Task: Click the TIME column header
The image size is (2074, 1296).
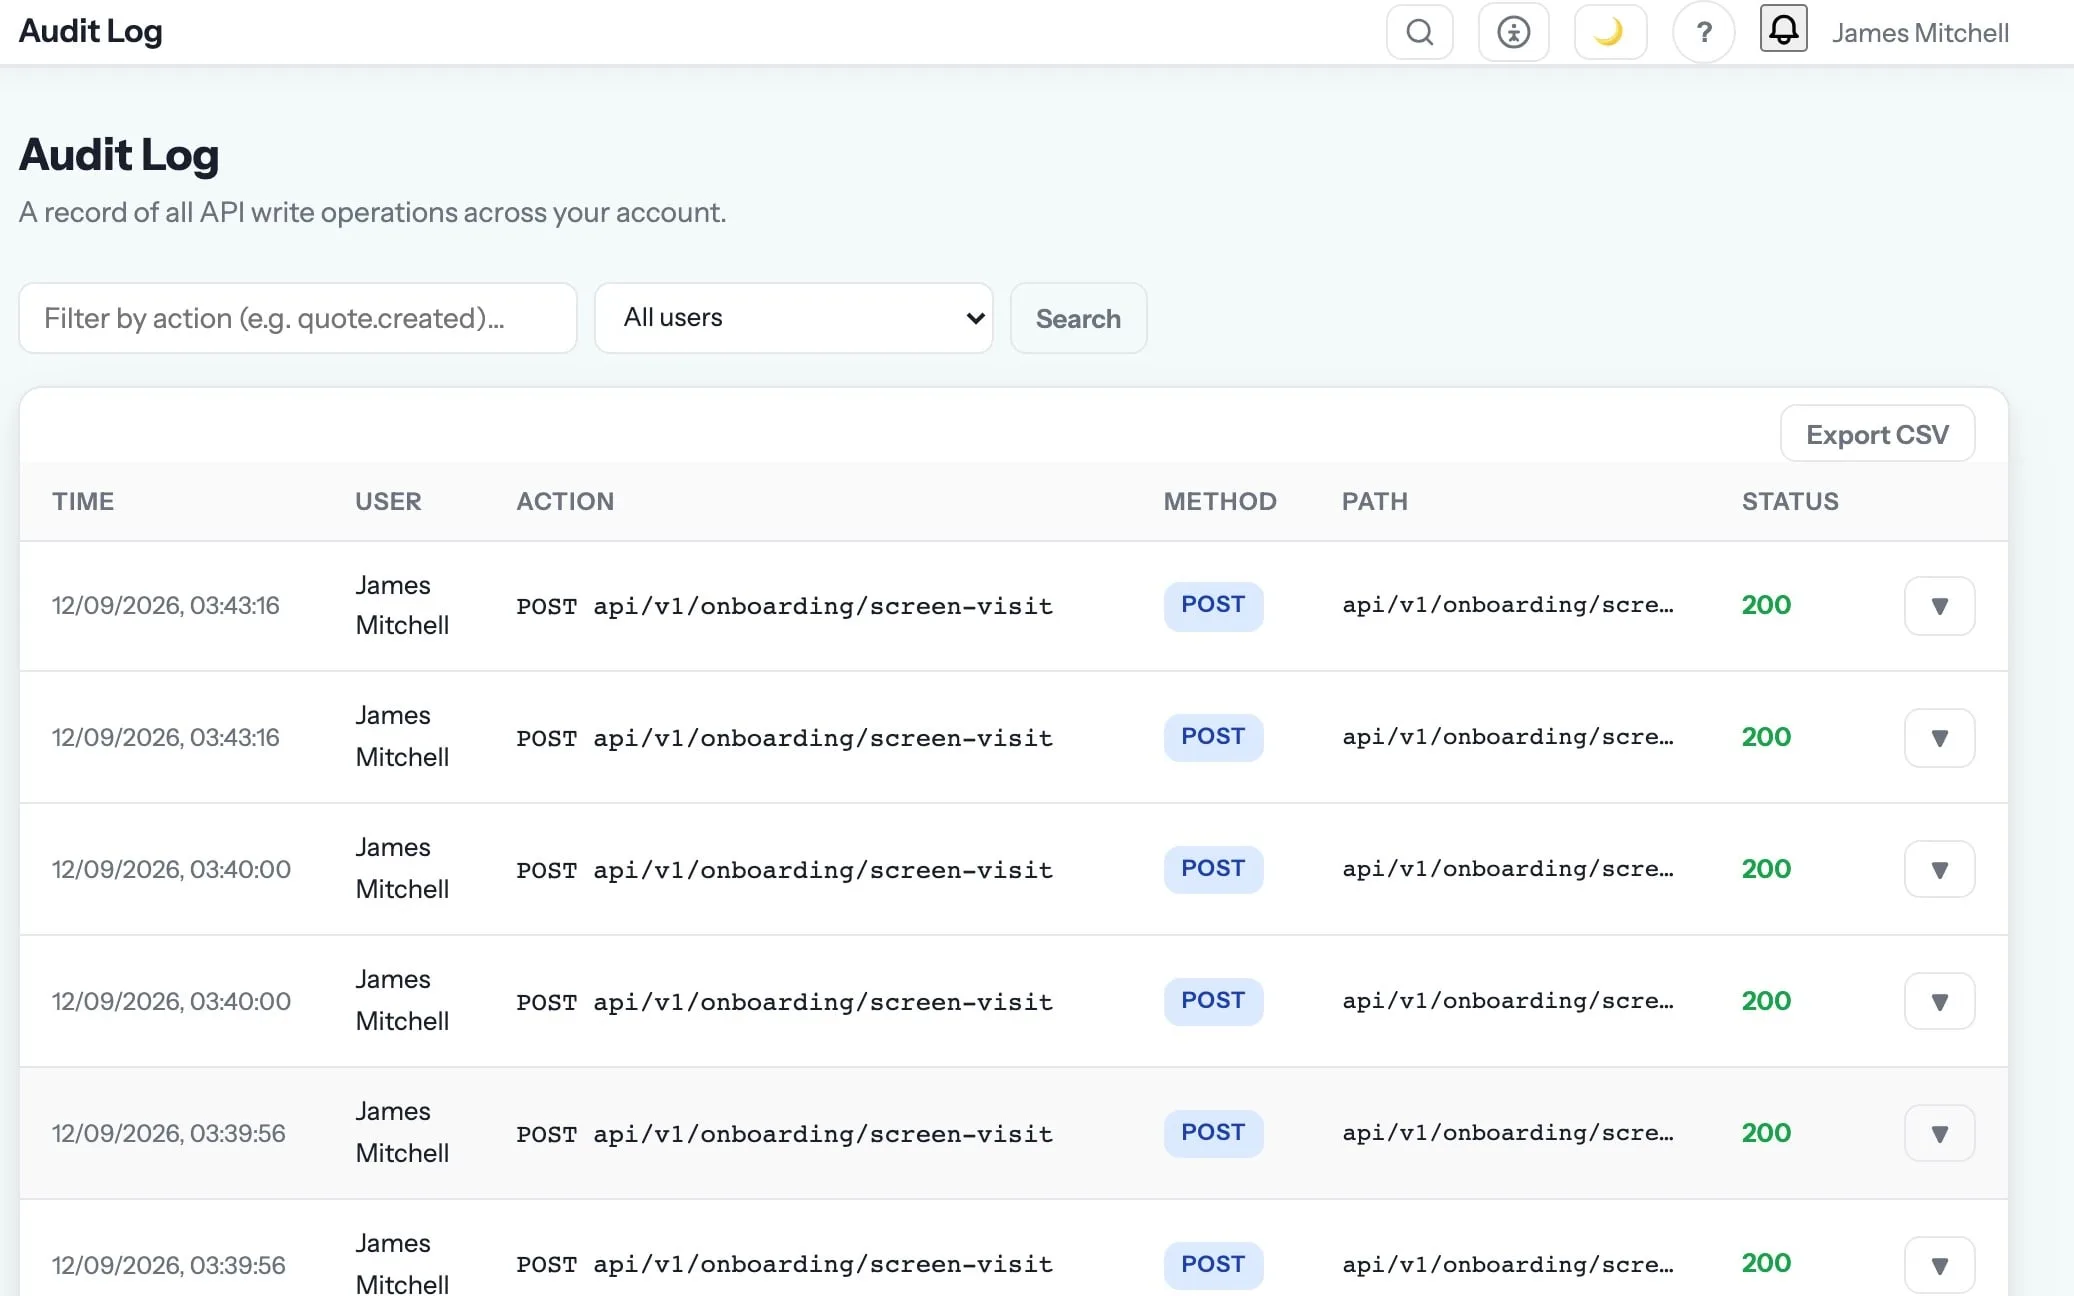Action: pos(83,501)
